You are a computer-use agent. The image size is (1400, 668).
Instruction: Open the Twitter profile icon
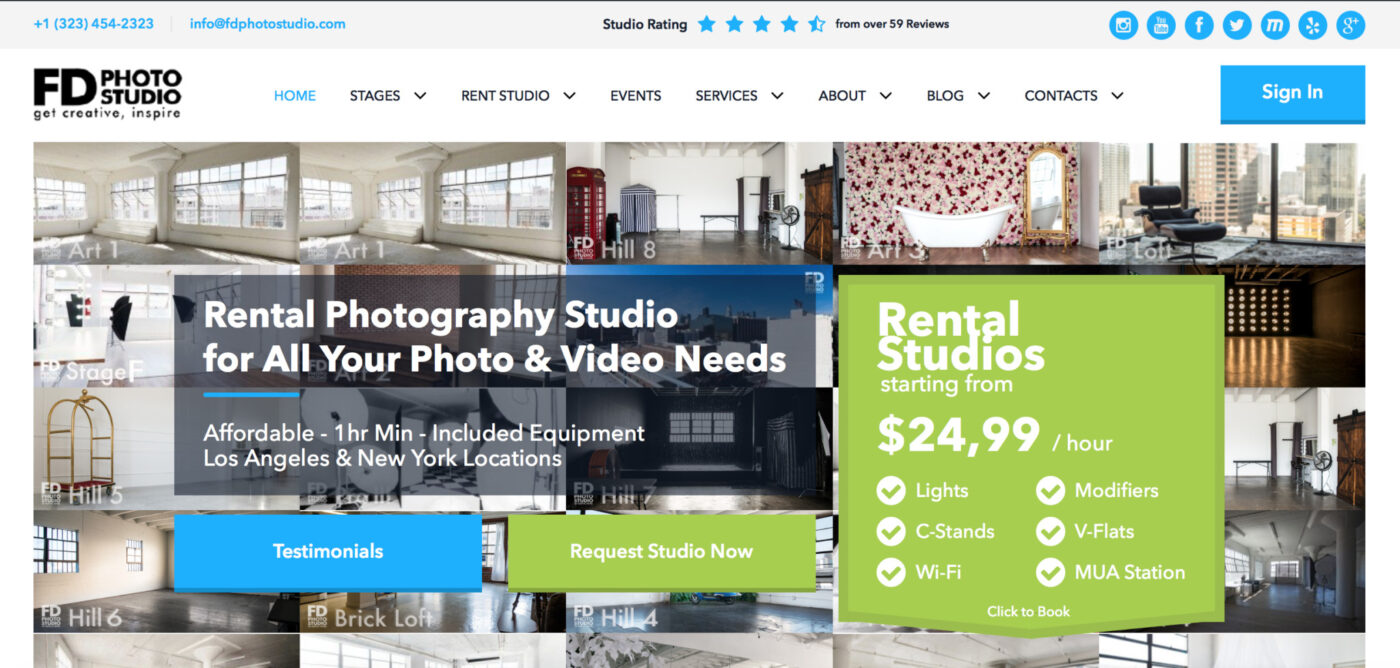(x=1237, y=25)
